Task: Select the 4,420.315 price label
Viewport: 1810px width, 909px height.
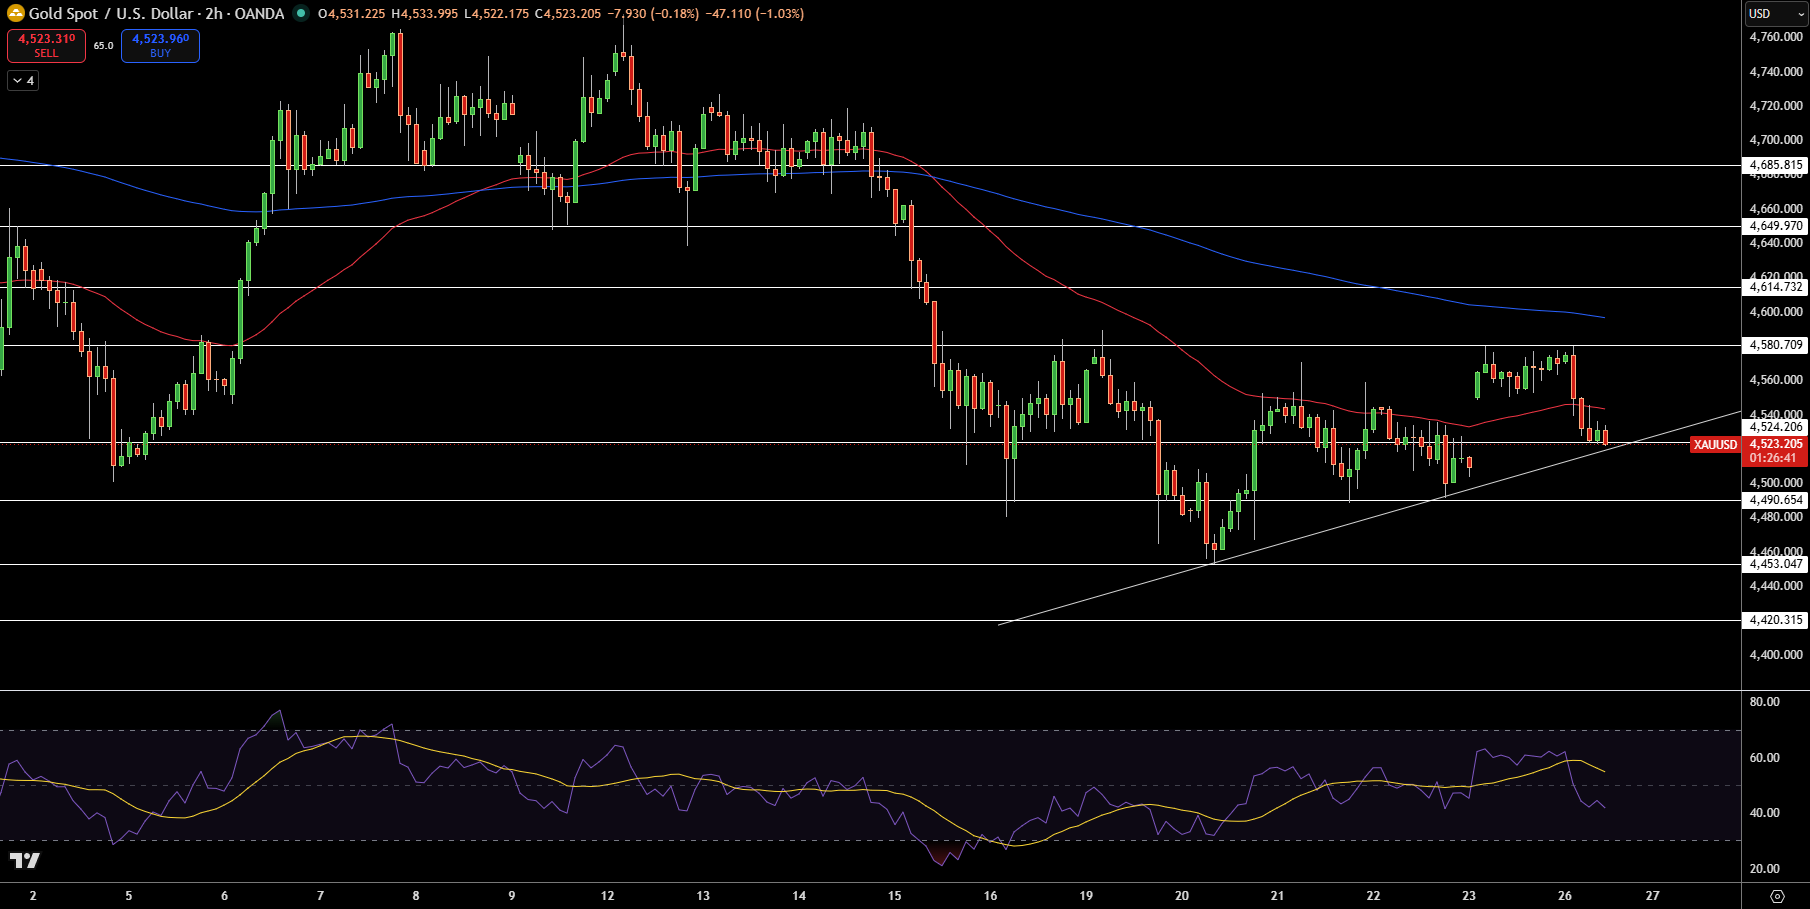Action: click(1776, 620)
